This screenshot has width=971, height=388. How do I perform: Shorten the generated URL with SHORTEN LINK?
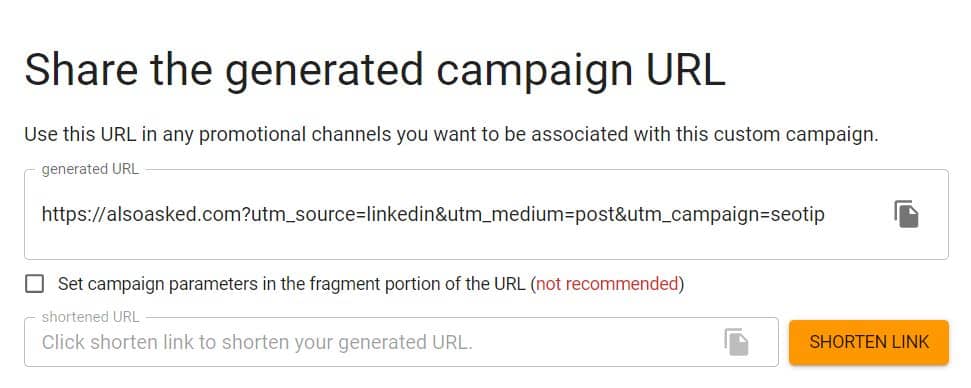point(869,342)
